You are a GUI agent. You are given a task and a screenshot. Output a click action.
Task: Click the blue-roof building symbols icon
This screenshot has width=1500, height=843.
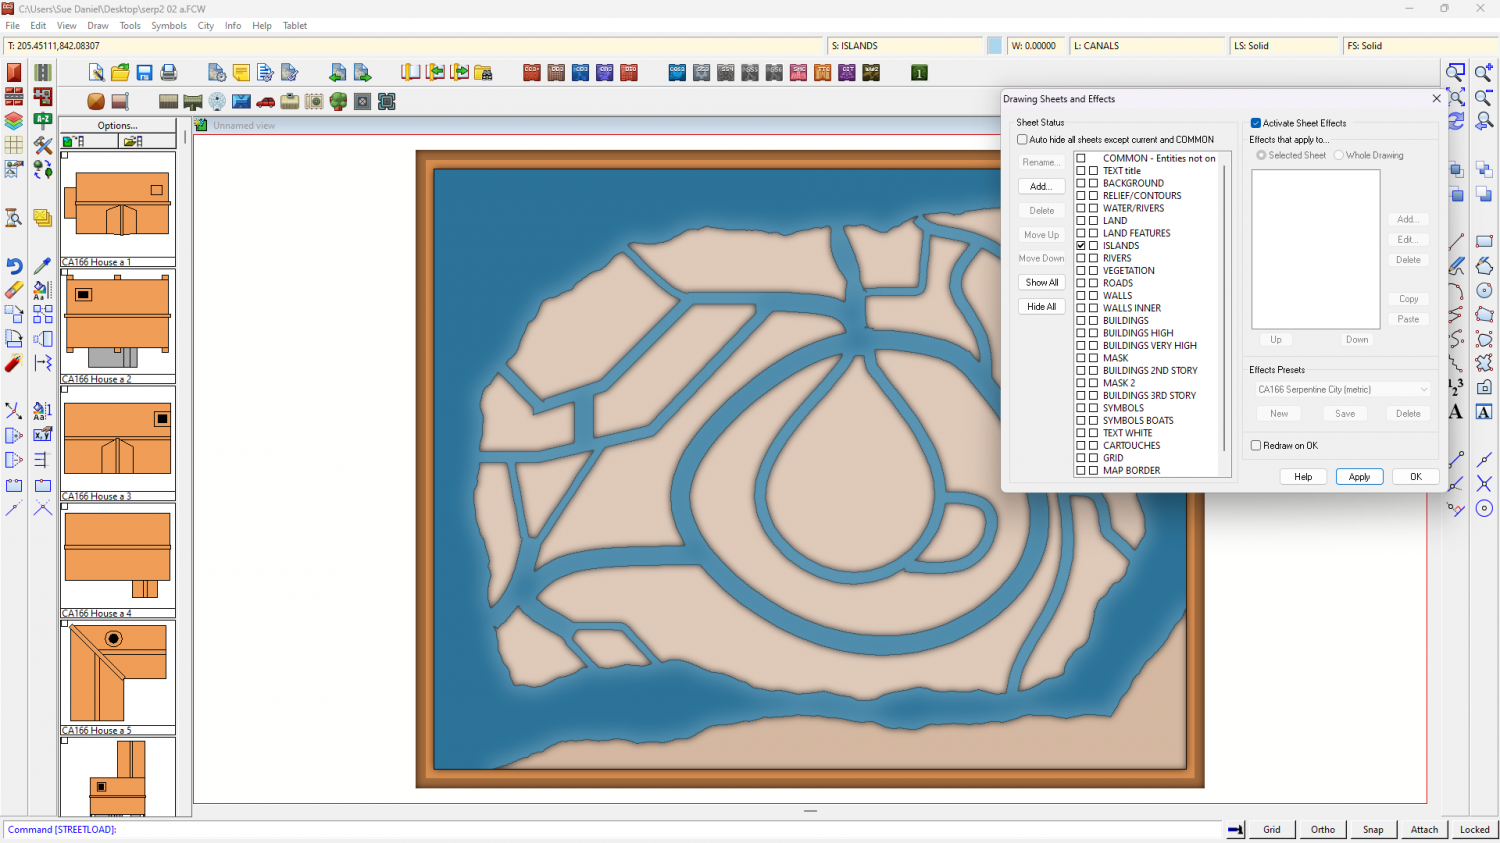click(241, 101)
